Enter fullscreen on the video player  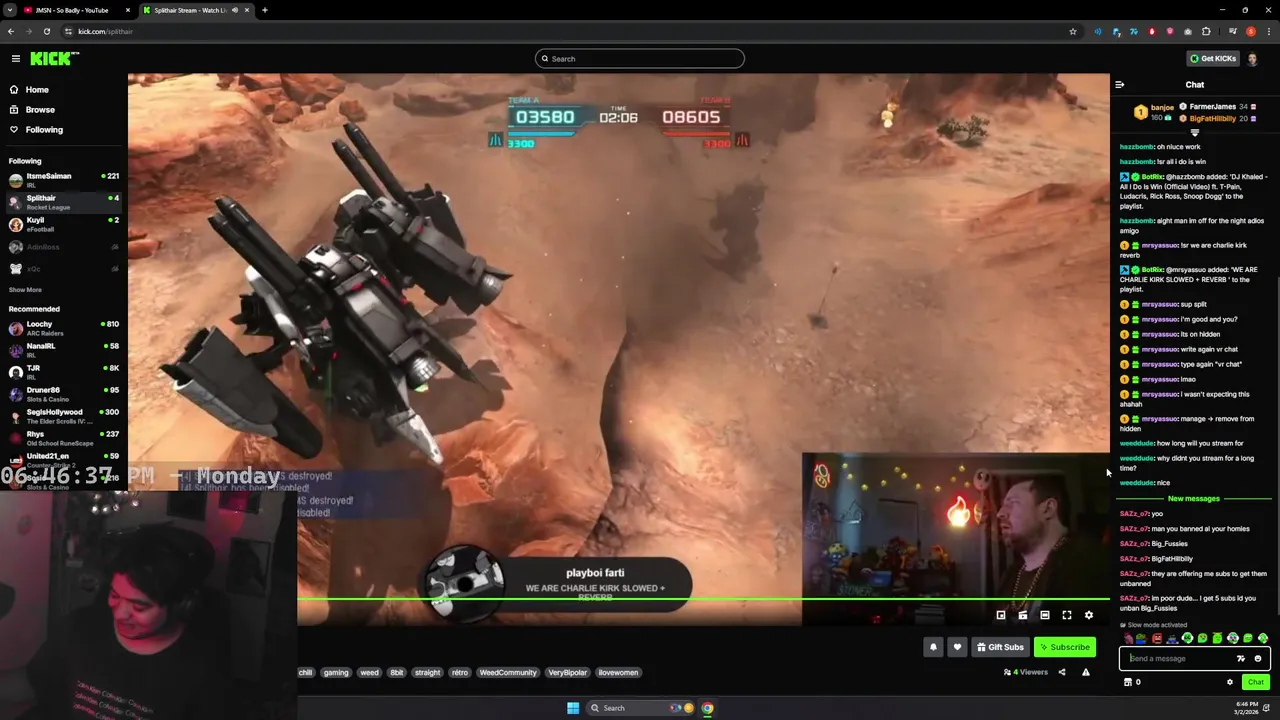[1067, 616]
